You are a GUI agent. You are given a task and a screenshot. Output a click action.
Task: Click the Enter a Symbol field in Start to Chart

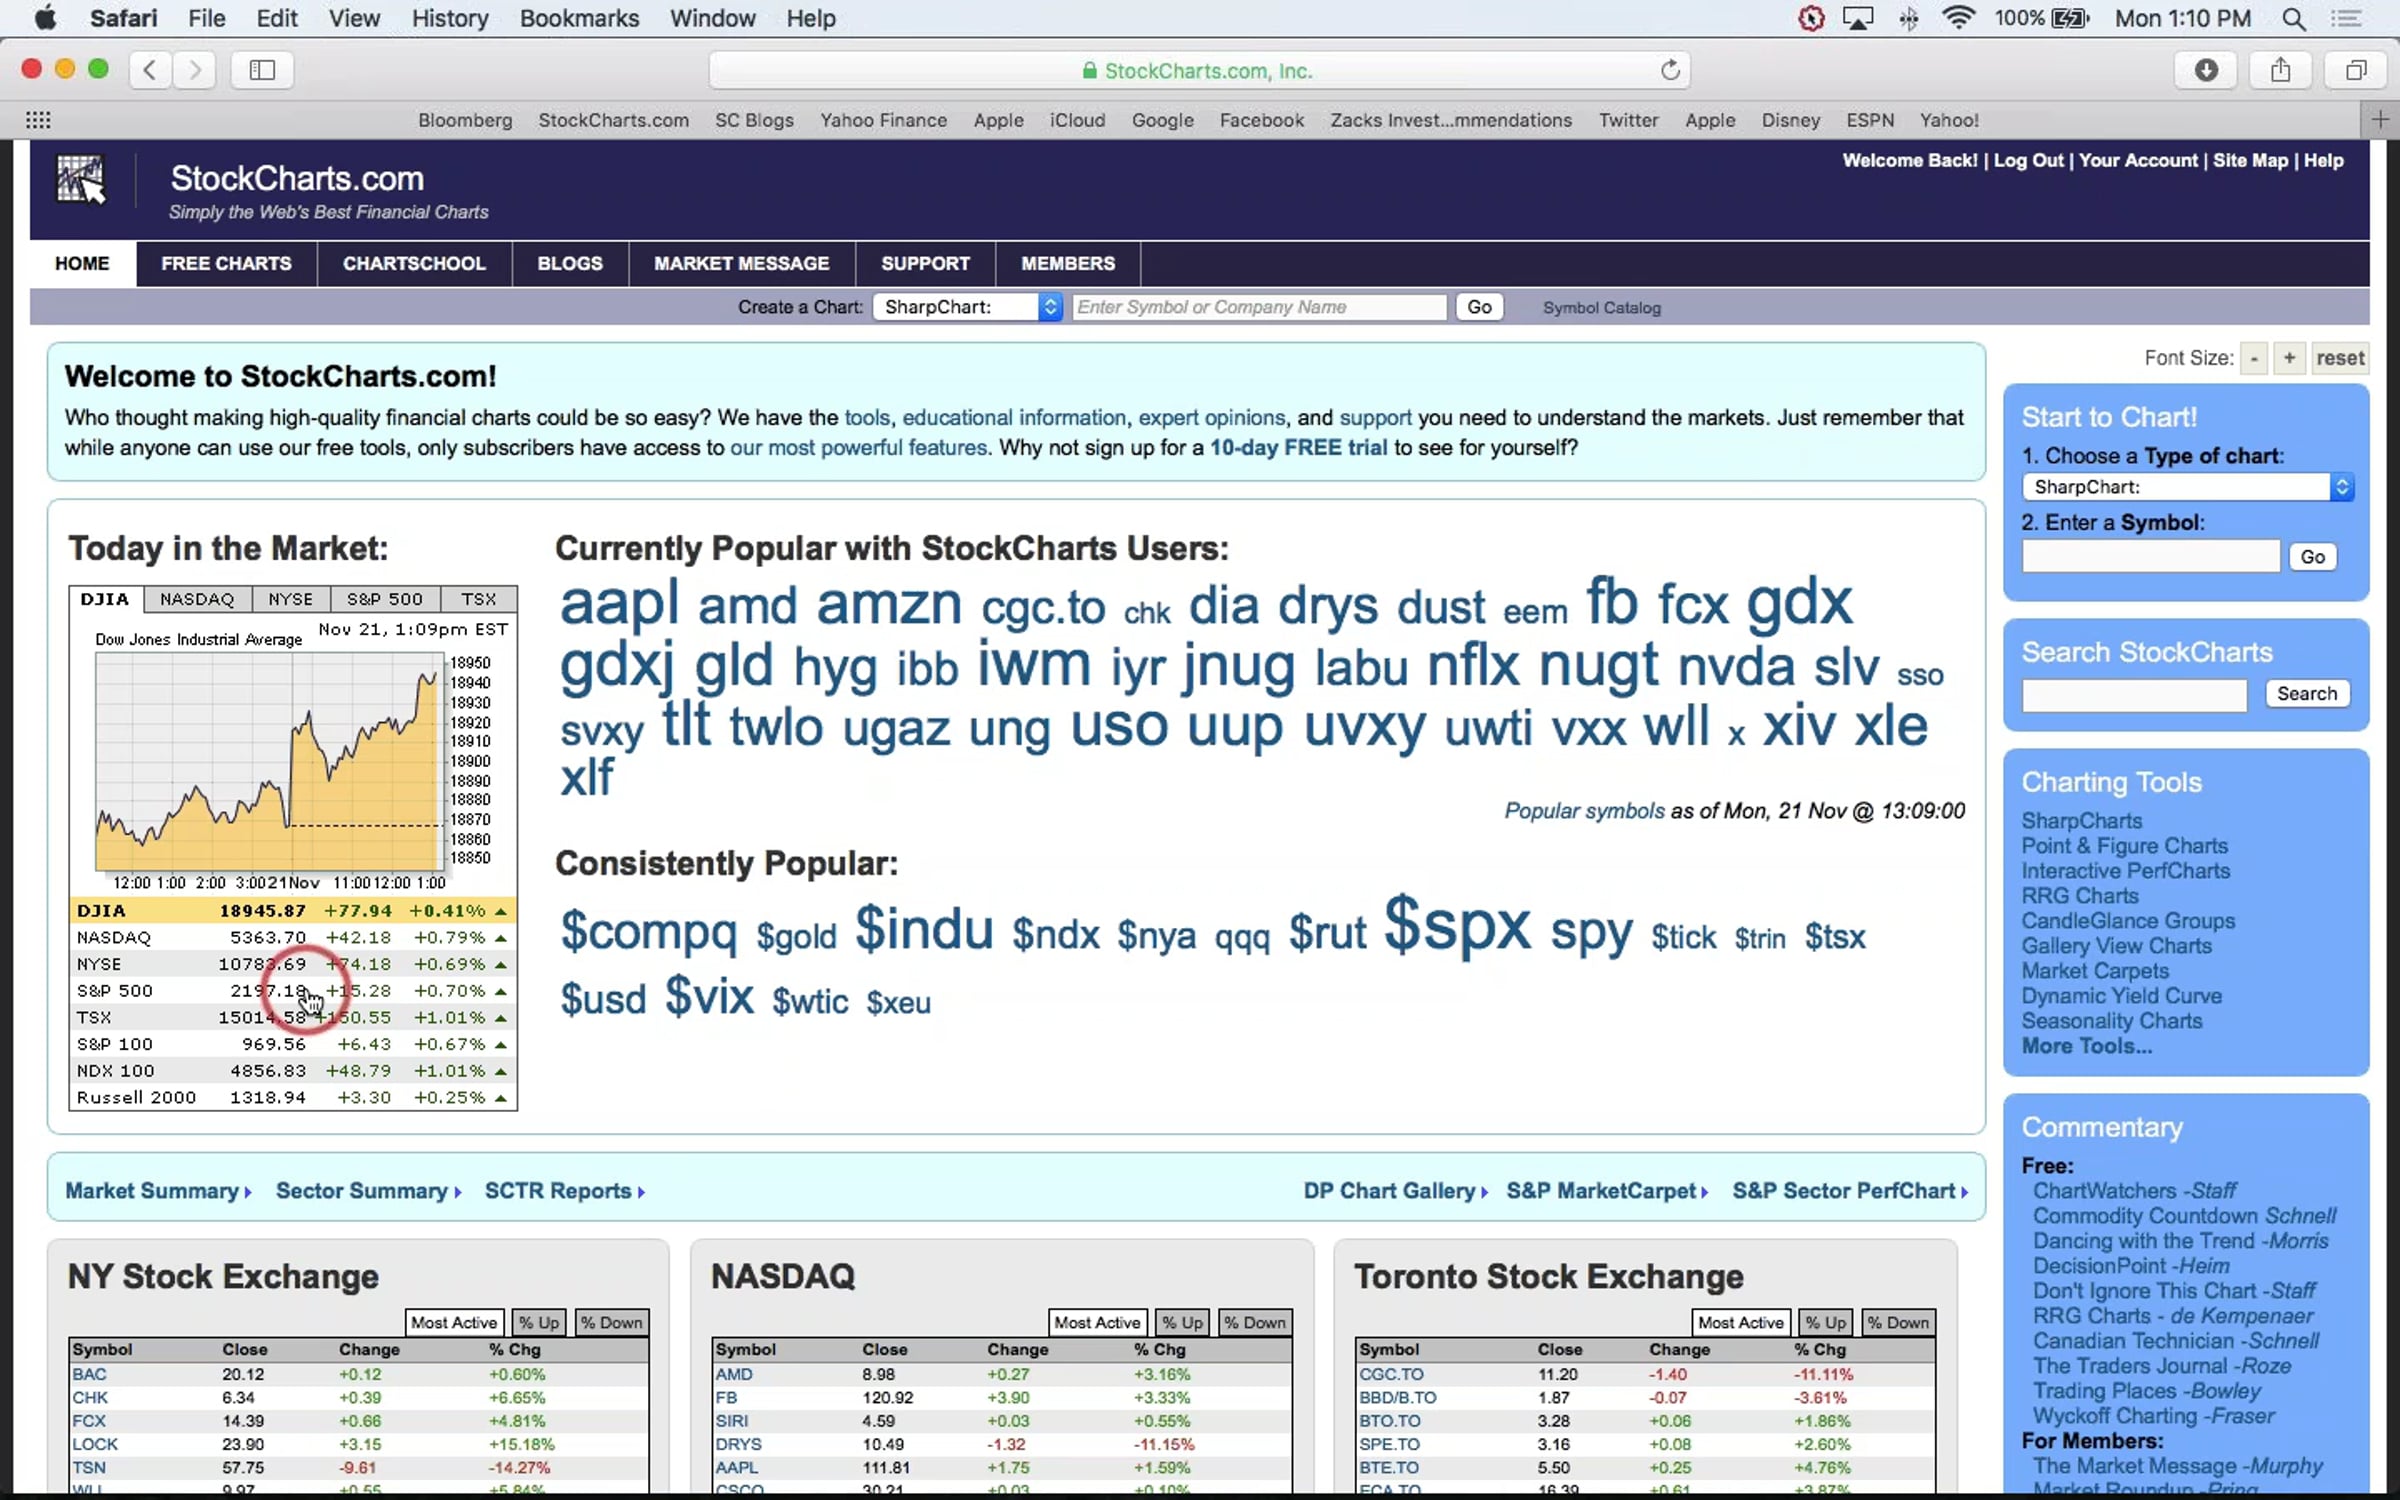(x=2150, y=557)
